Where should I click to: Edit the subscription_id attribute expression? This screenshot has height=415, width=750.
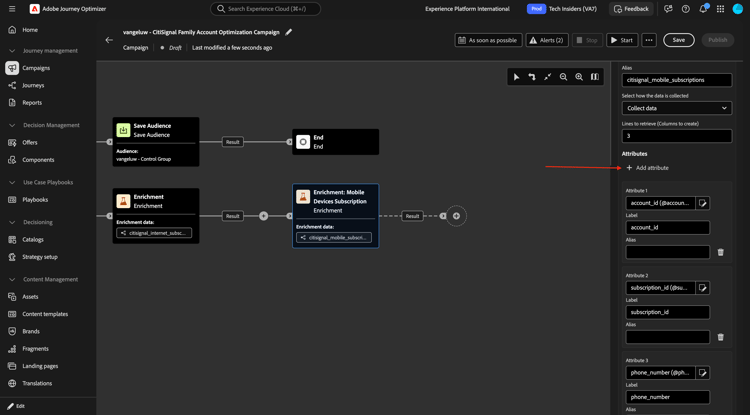pyautogui.click(x=703, y=288)
